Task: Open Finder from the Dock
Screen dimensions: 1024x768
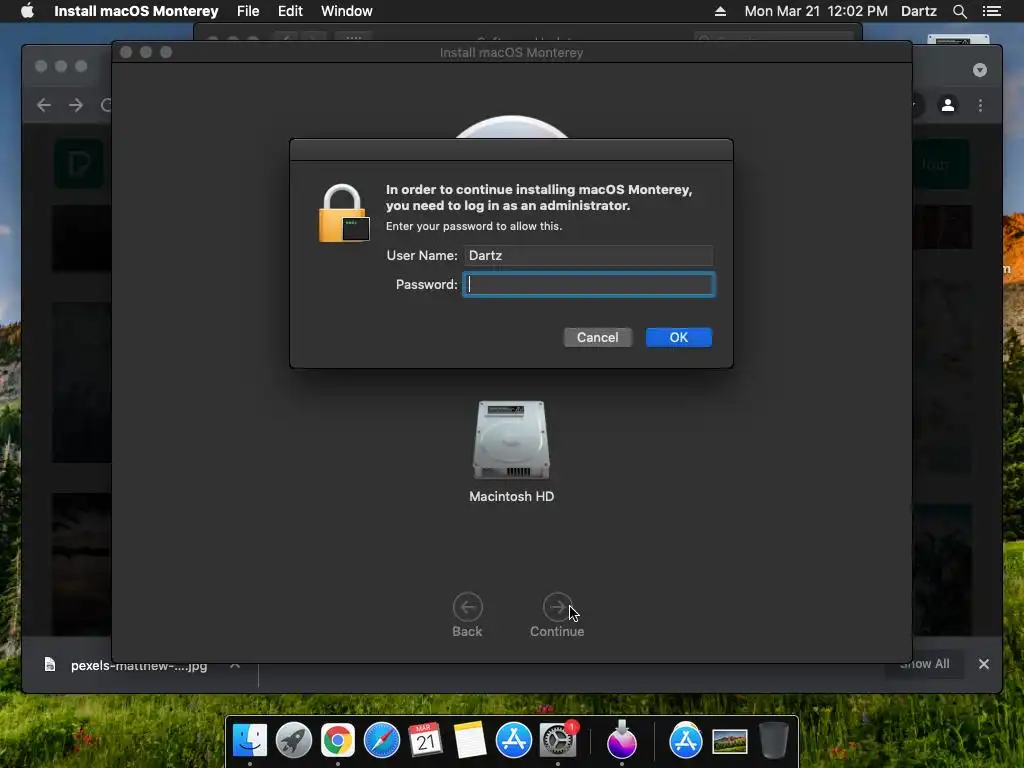Action: coord(250,741)
